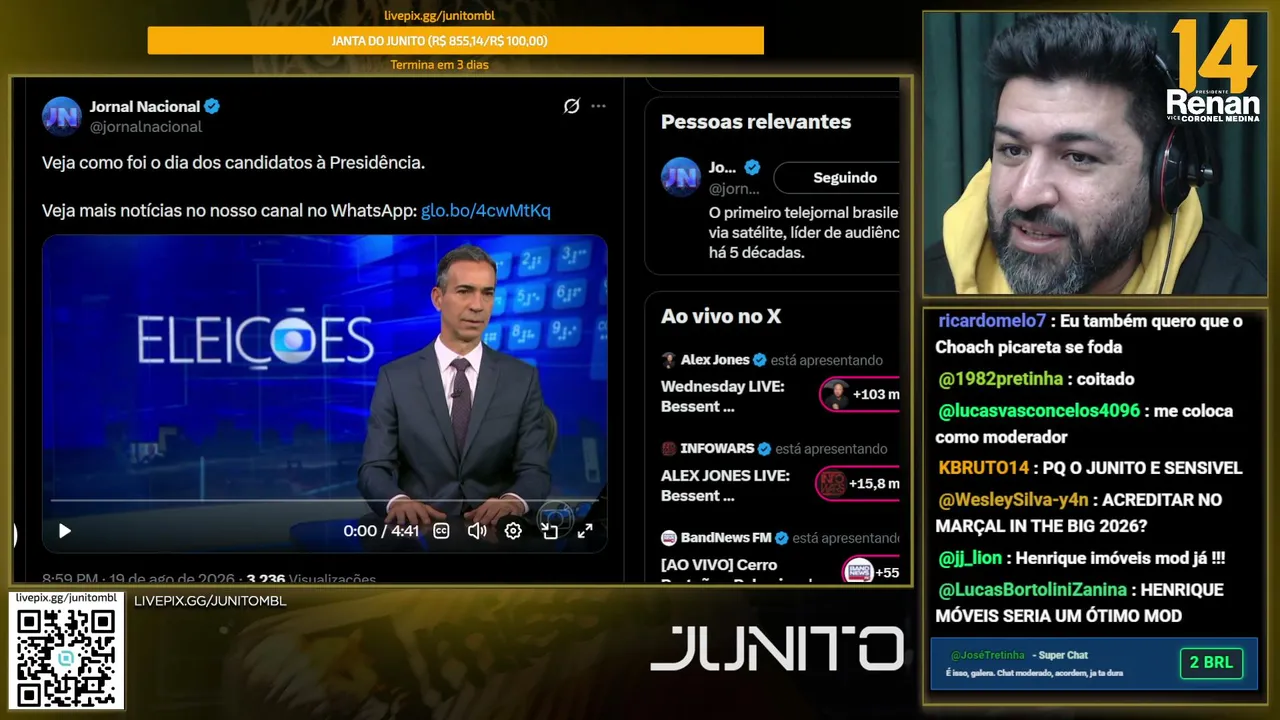The width and height of the screenshot is (1280, 720).
Task: Click the chat username @1982pretinha
Action: tap(1000, 379)
